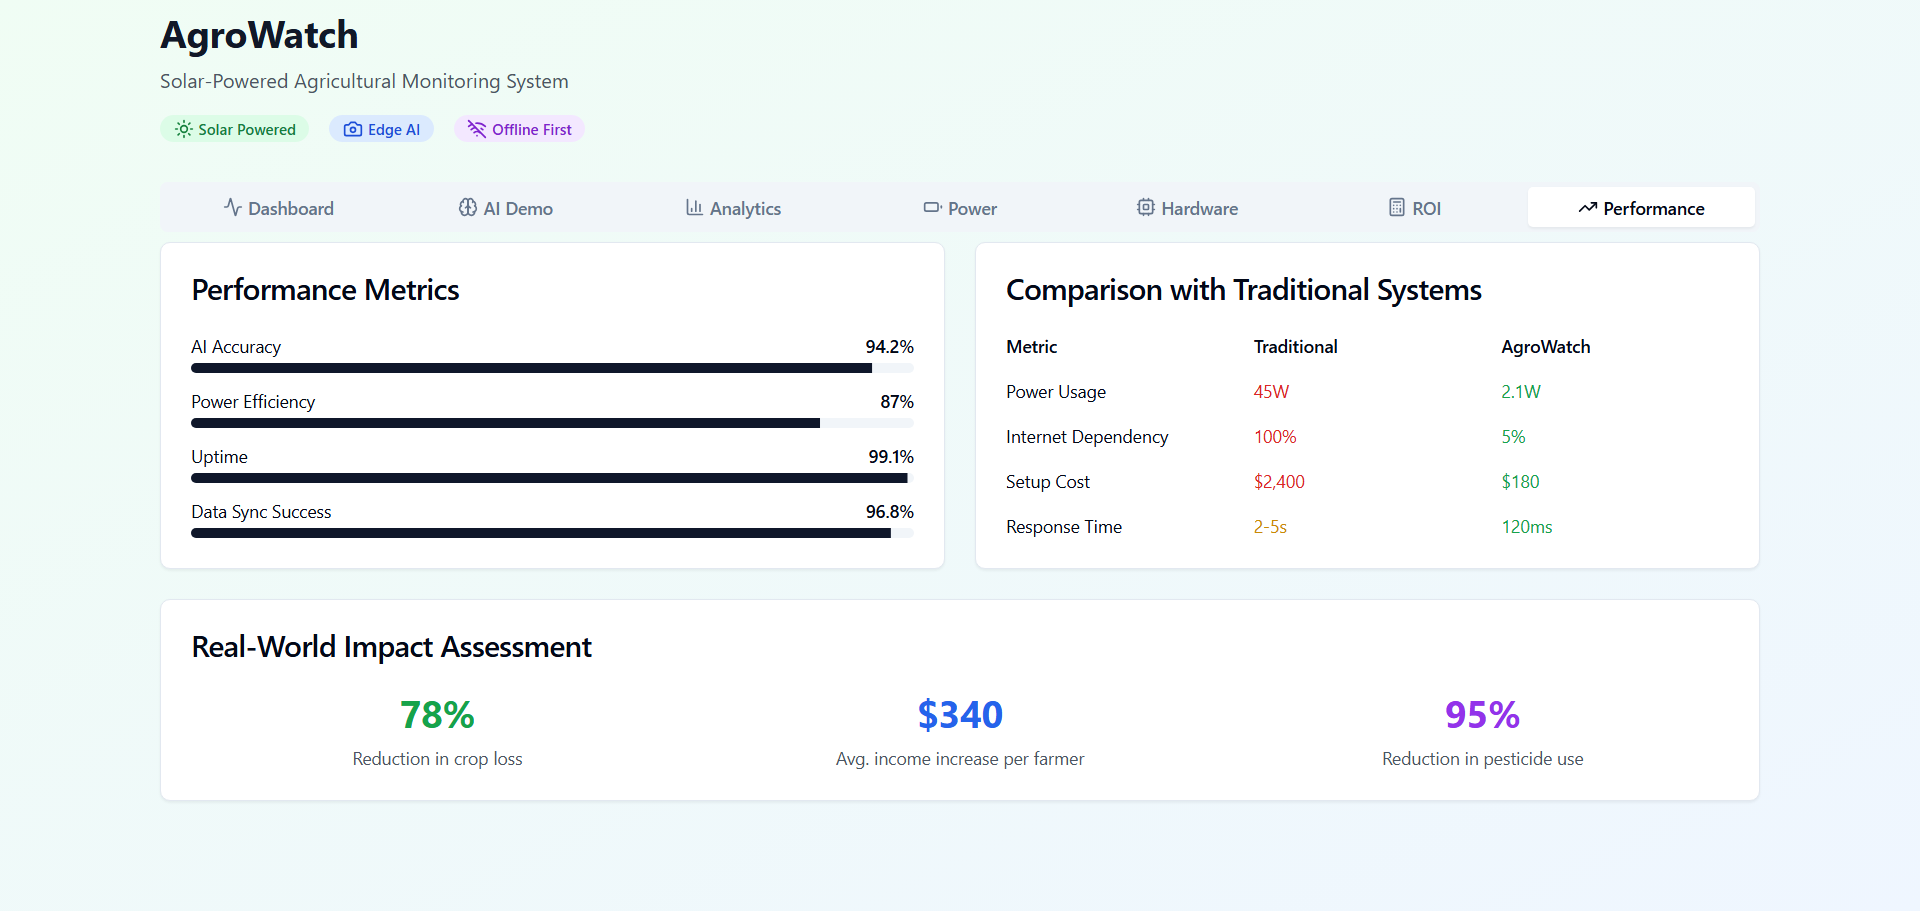Click the 2.1W AgroWatch power value

1521,392
